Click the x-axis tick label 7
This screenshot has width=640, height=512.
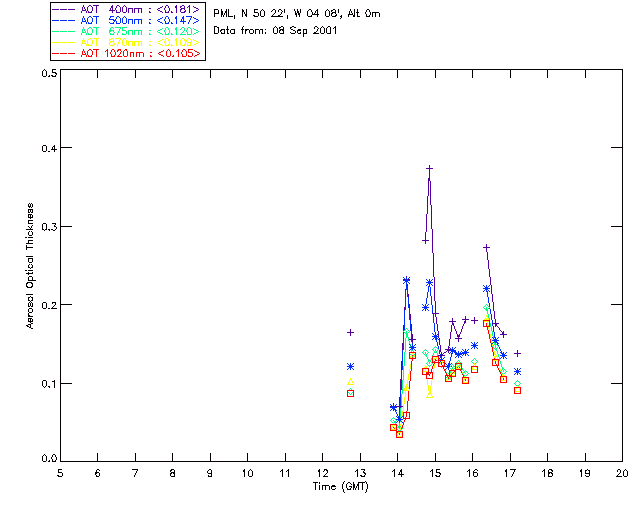pos(135,473)
